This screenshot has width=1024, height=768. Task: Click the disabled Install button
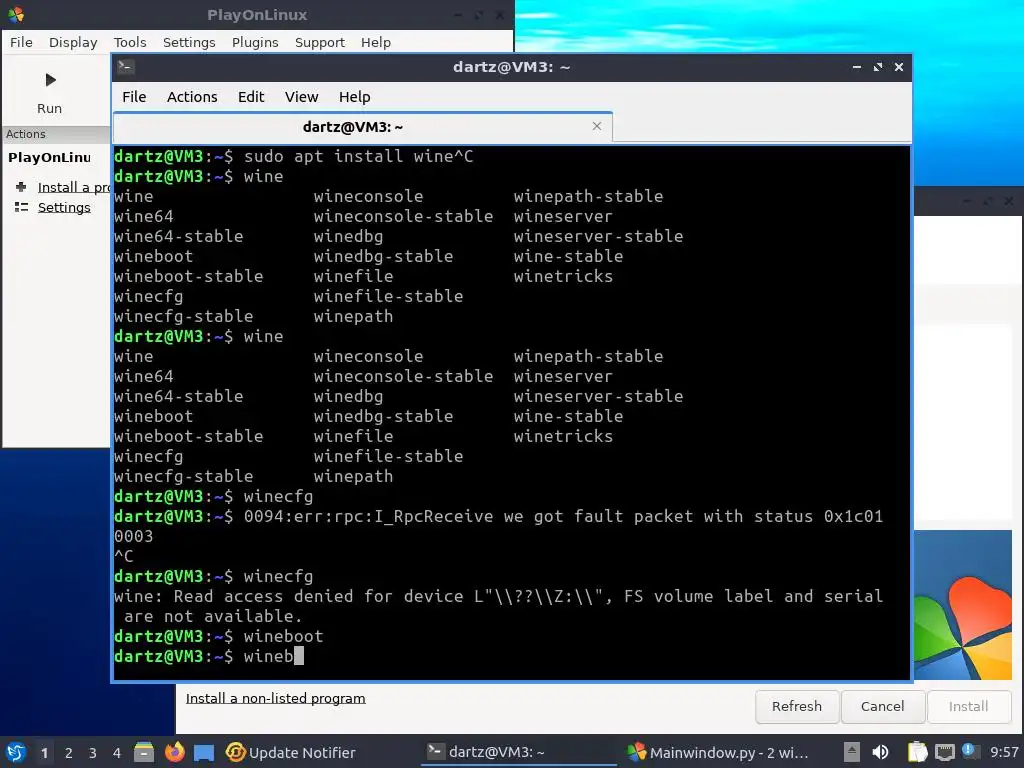pos(968,706)
